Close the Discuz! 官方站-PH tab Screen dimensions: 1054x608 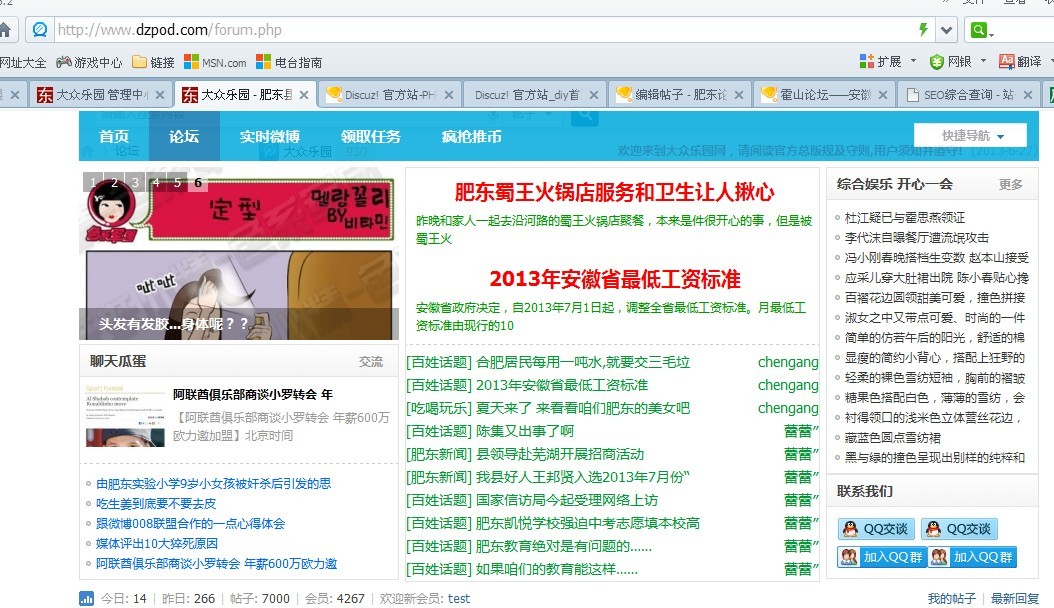(449, 95)
